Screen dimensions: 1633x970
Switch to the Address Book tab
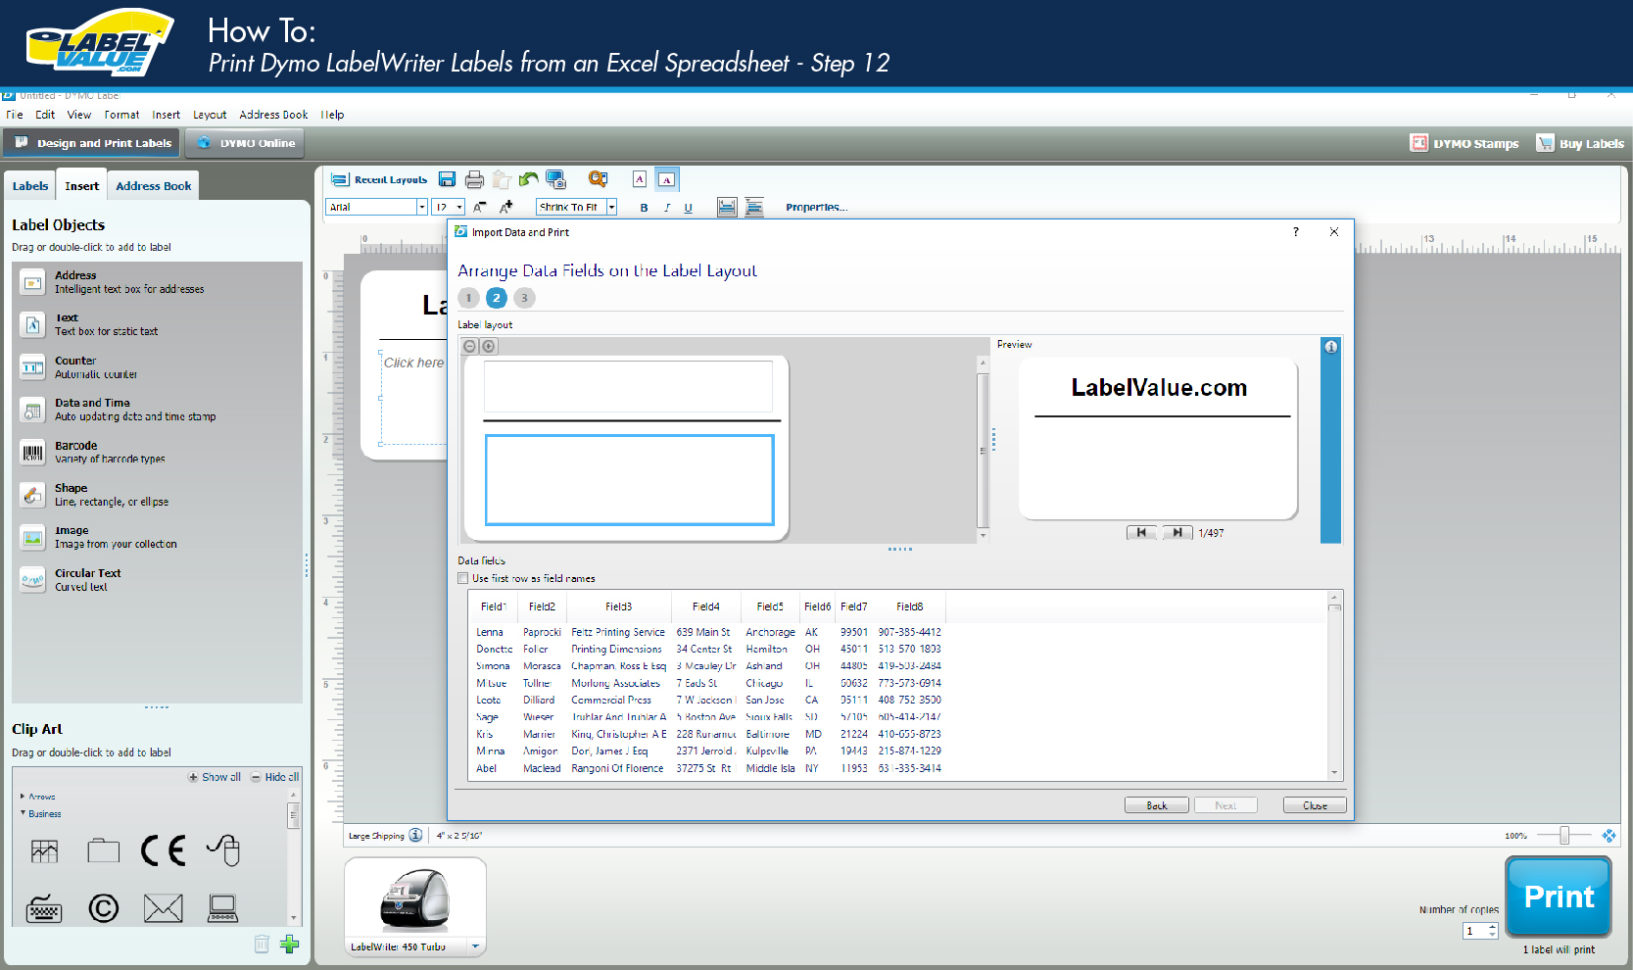153,184
